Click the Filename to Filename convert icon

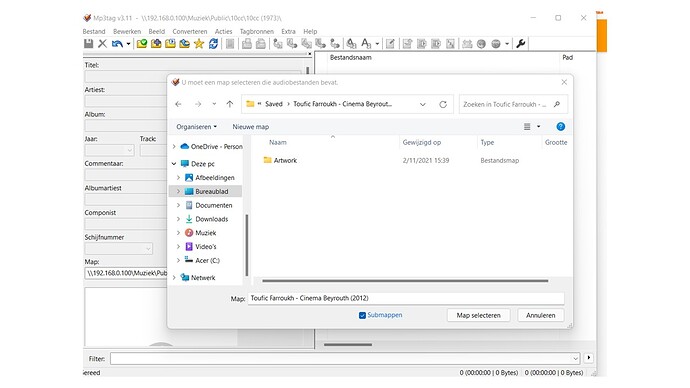[x=306, y=44]
